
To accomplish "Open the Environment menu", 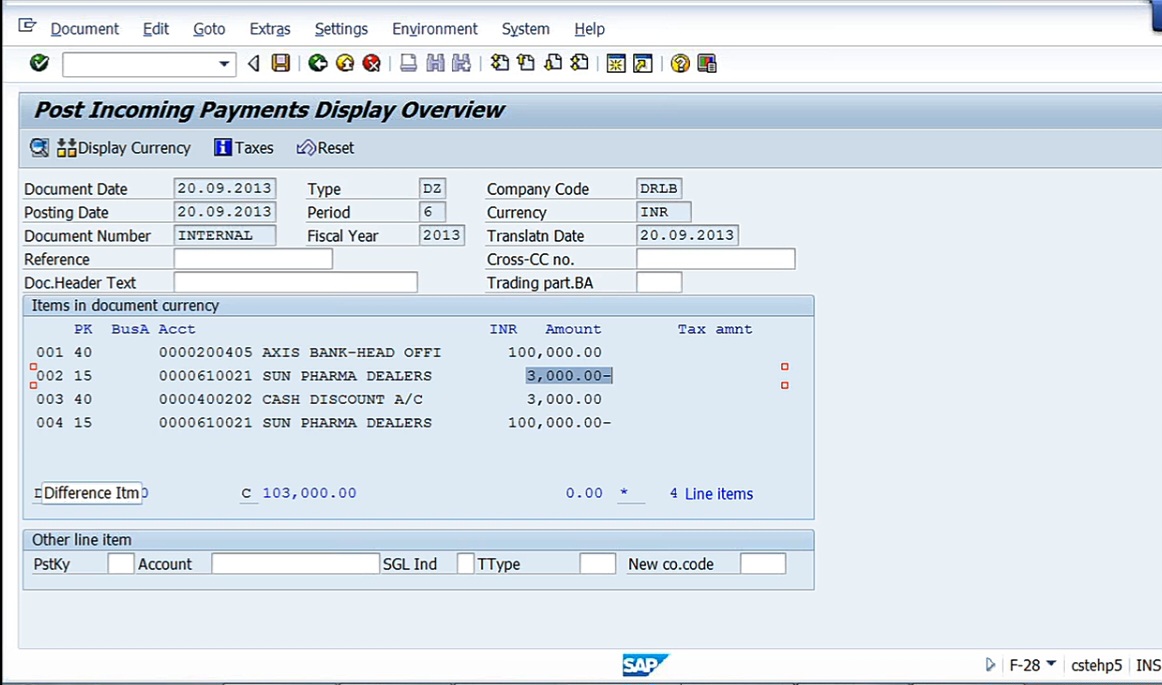I will (x=435, y=29).
